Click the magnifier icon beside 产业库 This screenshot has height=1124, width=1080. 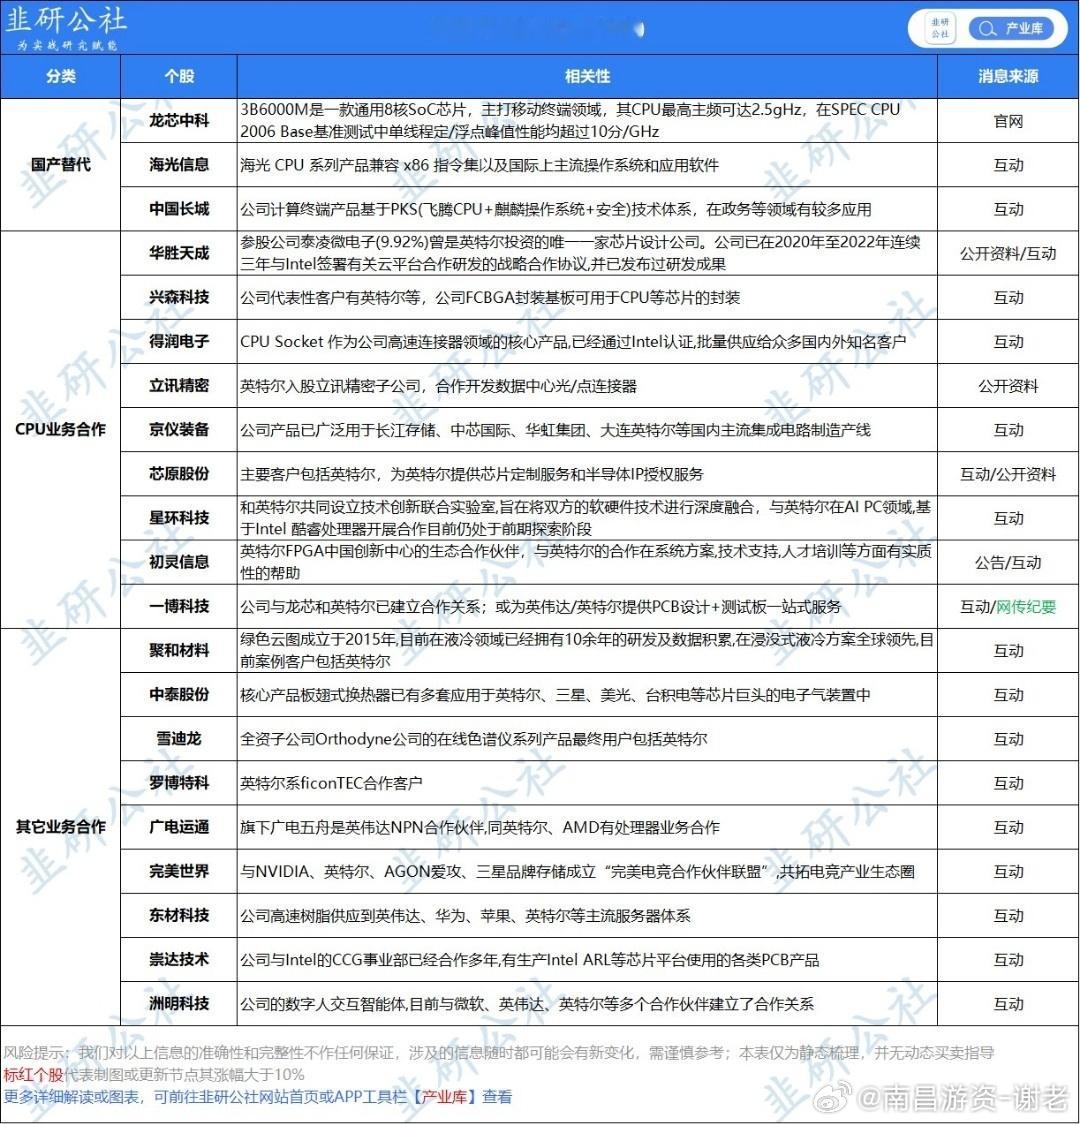(x=987, y=29)
